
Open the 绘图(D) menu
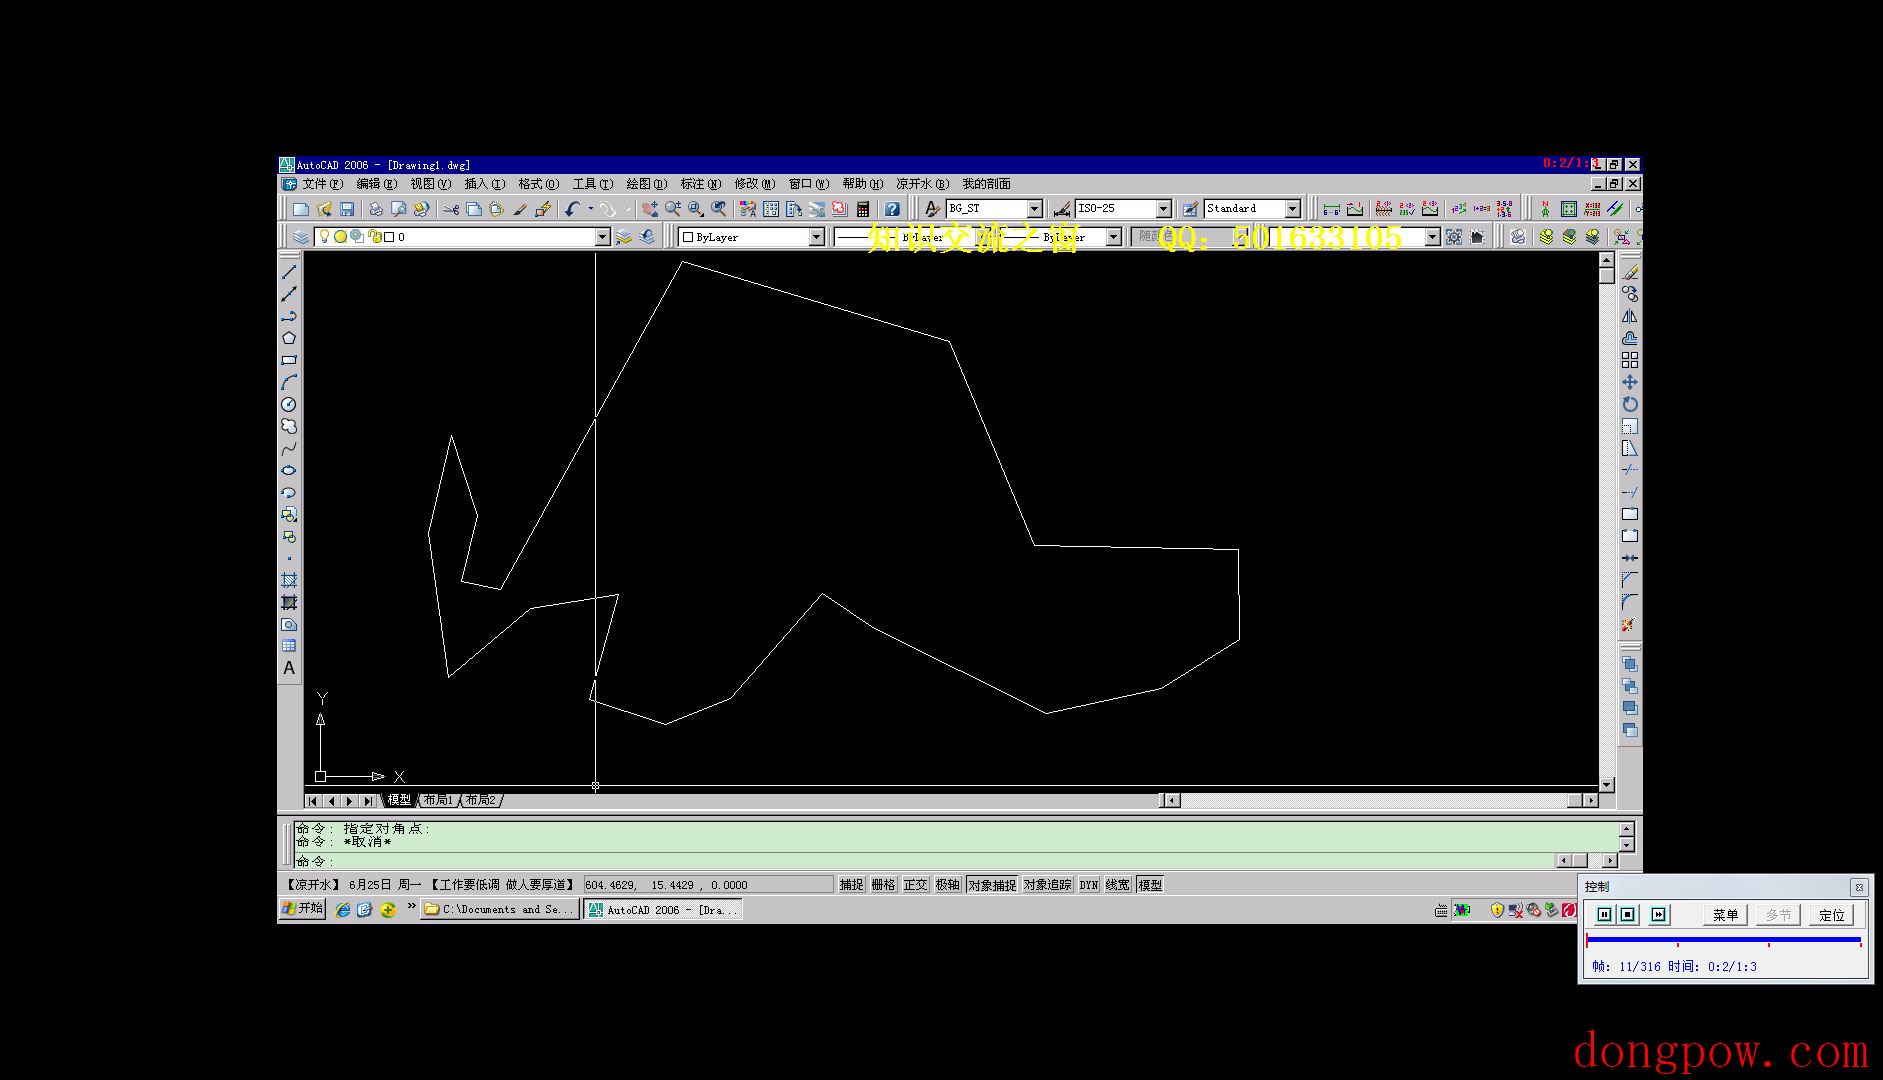point(646,184)
